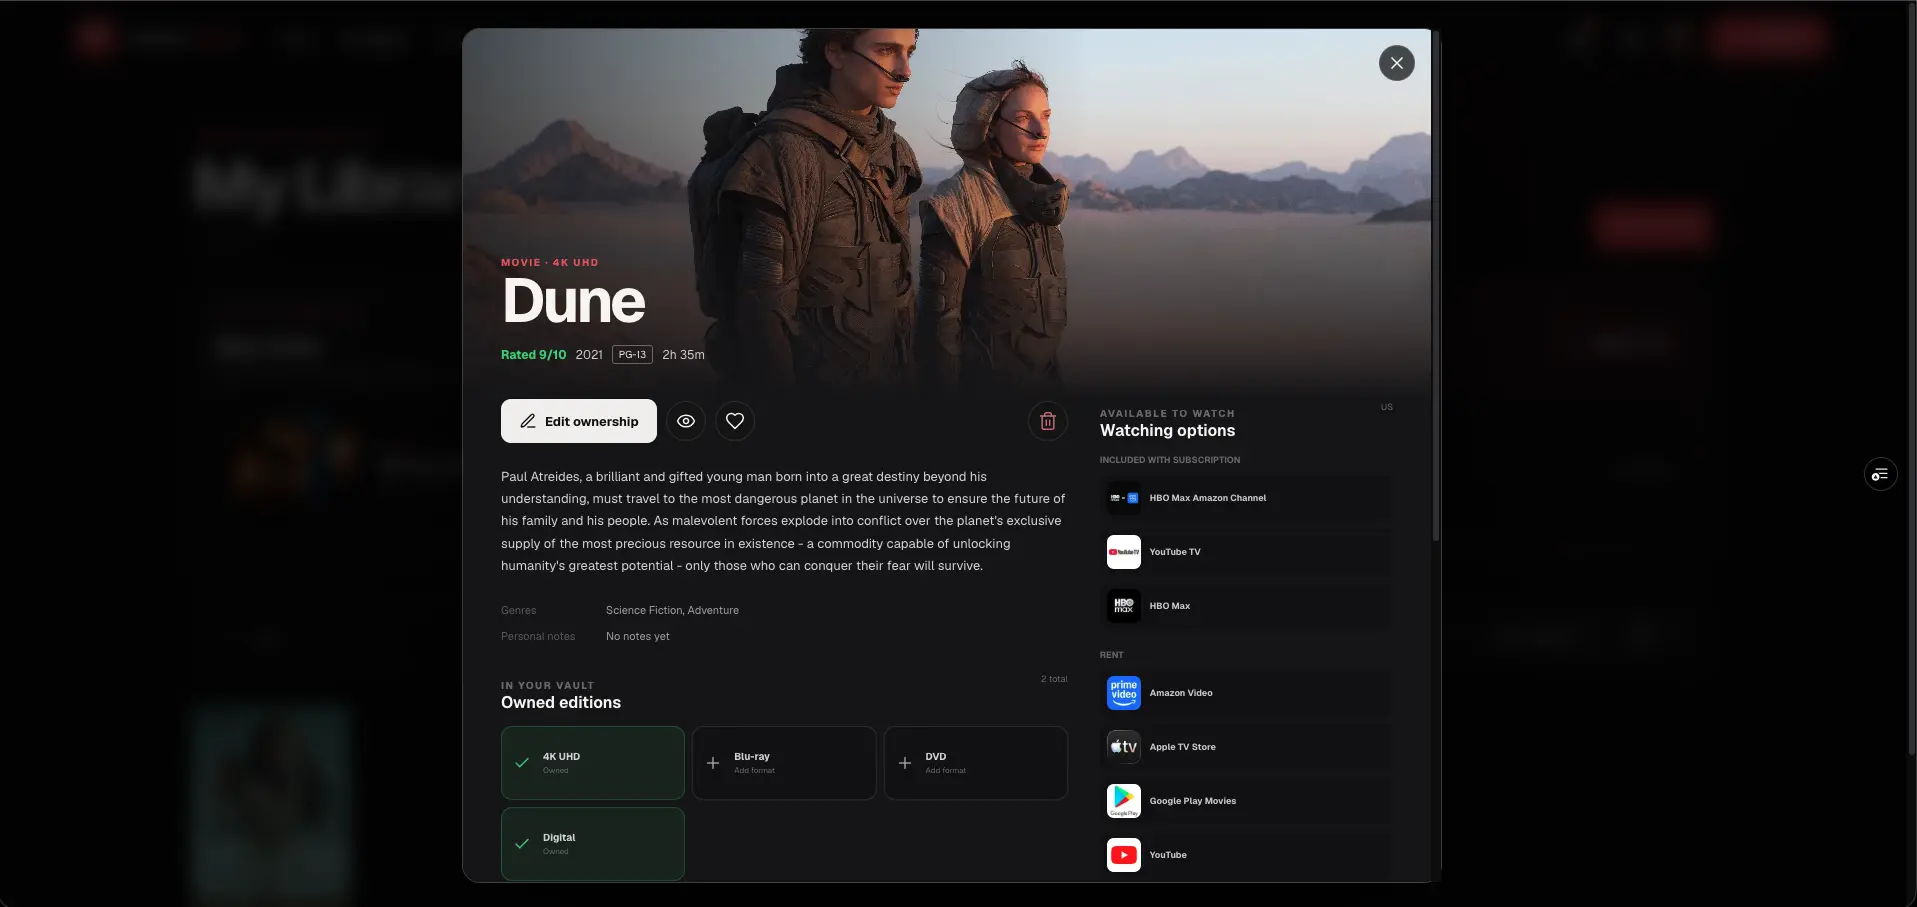The image size is (1917, 907).
Task: Add the Blu-ray format edition
Action: [x=784, y=763]
